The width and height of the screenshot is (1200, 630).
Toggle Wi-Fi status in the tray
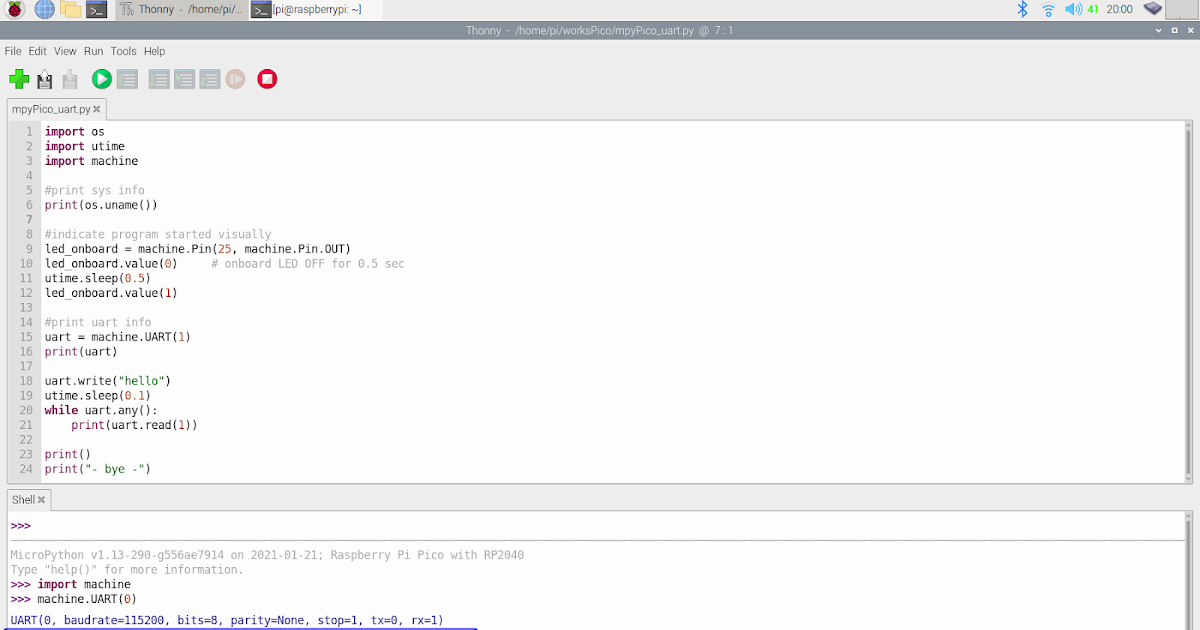coord(1048,9)
